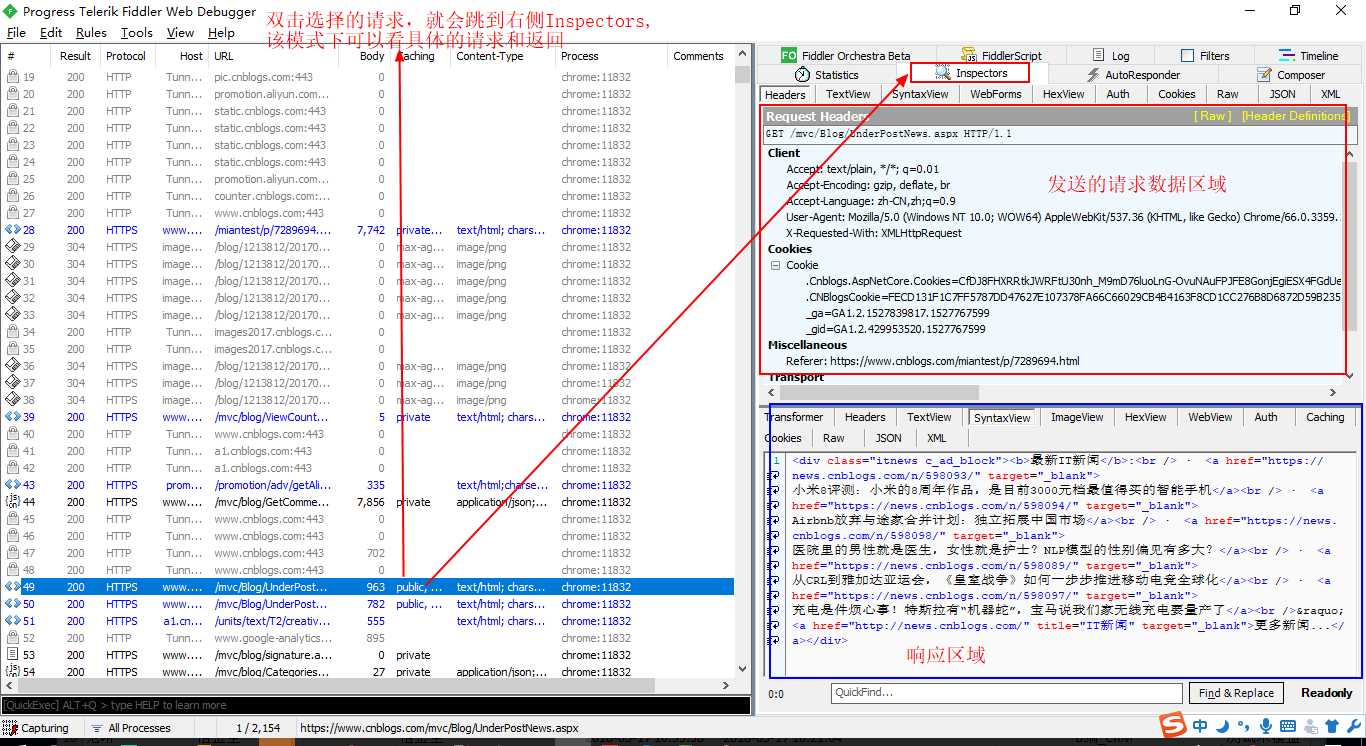Open the Help menu
The height and width of the screenshot is (746, 1366).
[221, 32]
